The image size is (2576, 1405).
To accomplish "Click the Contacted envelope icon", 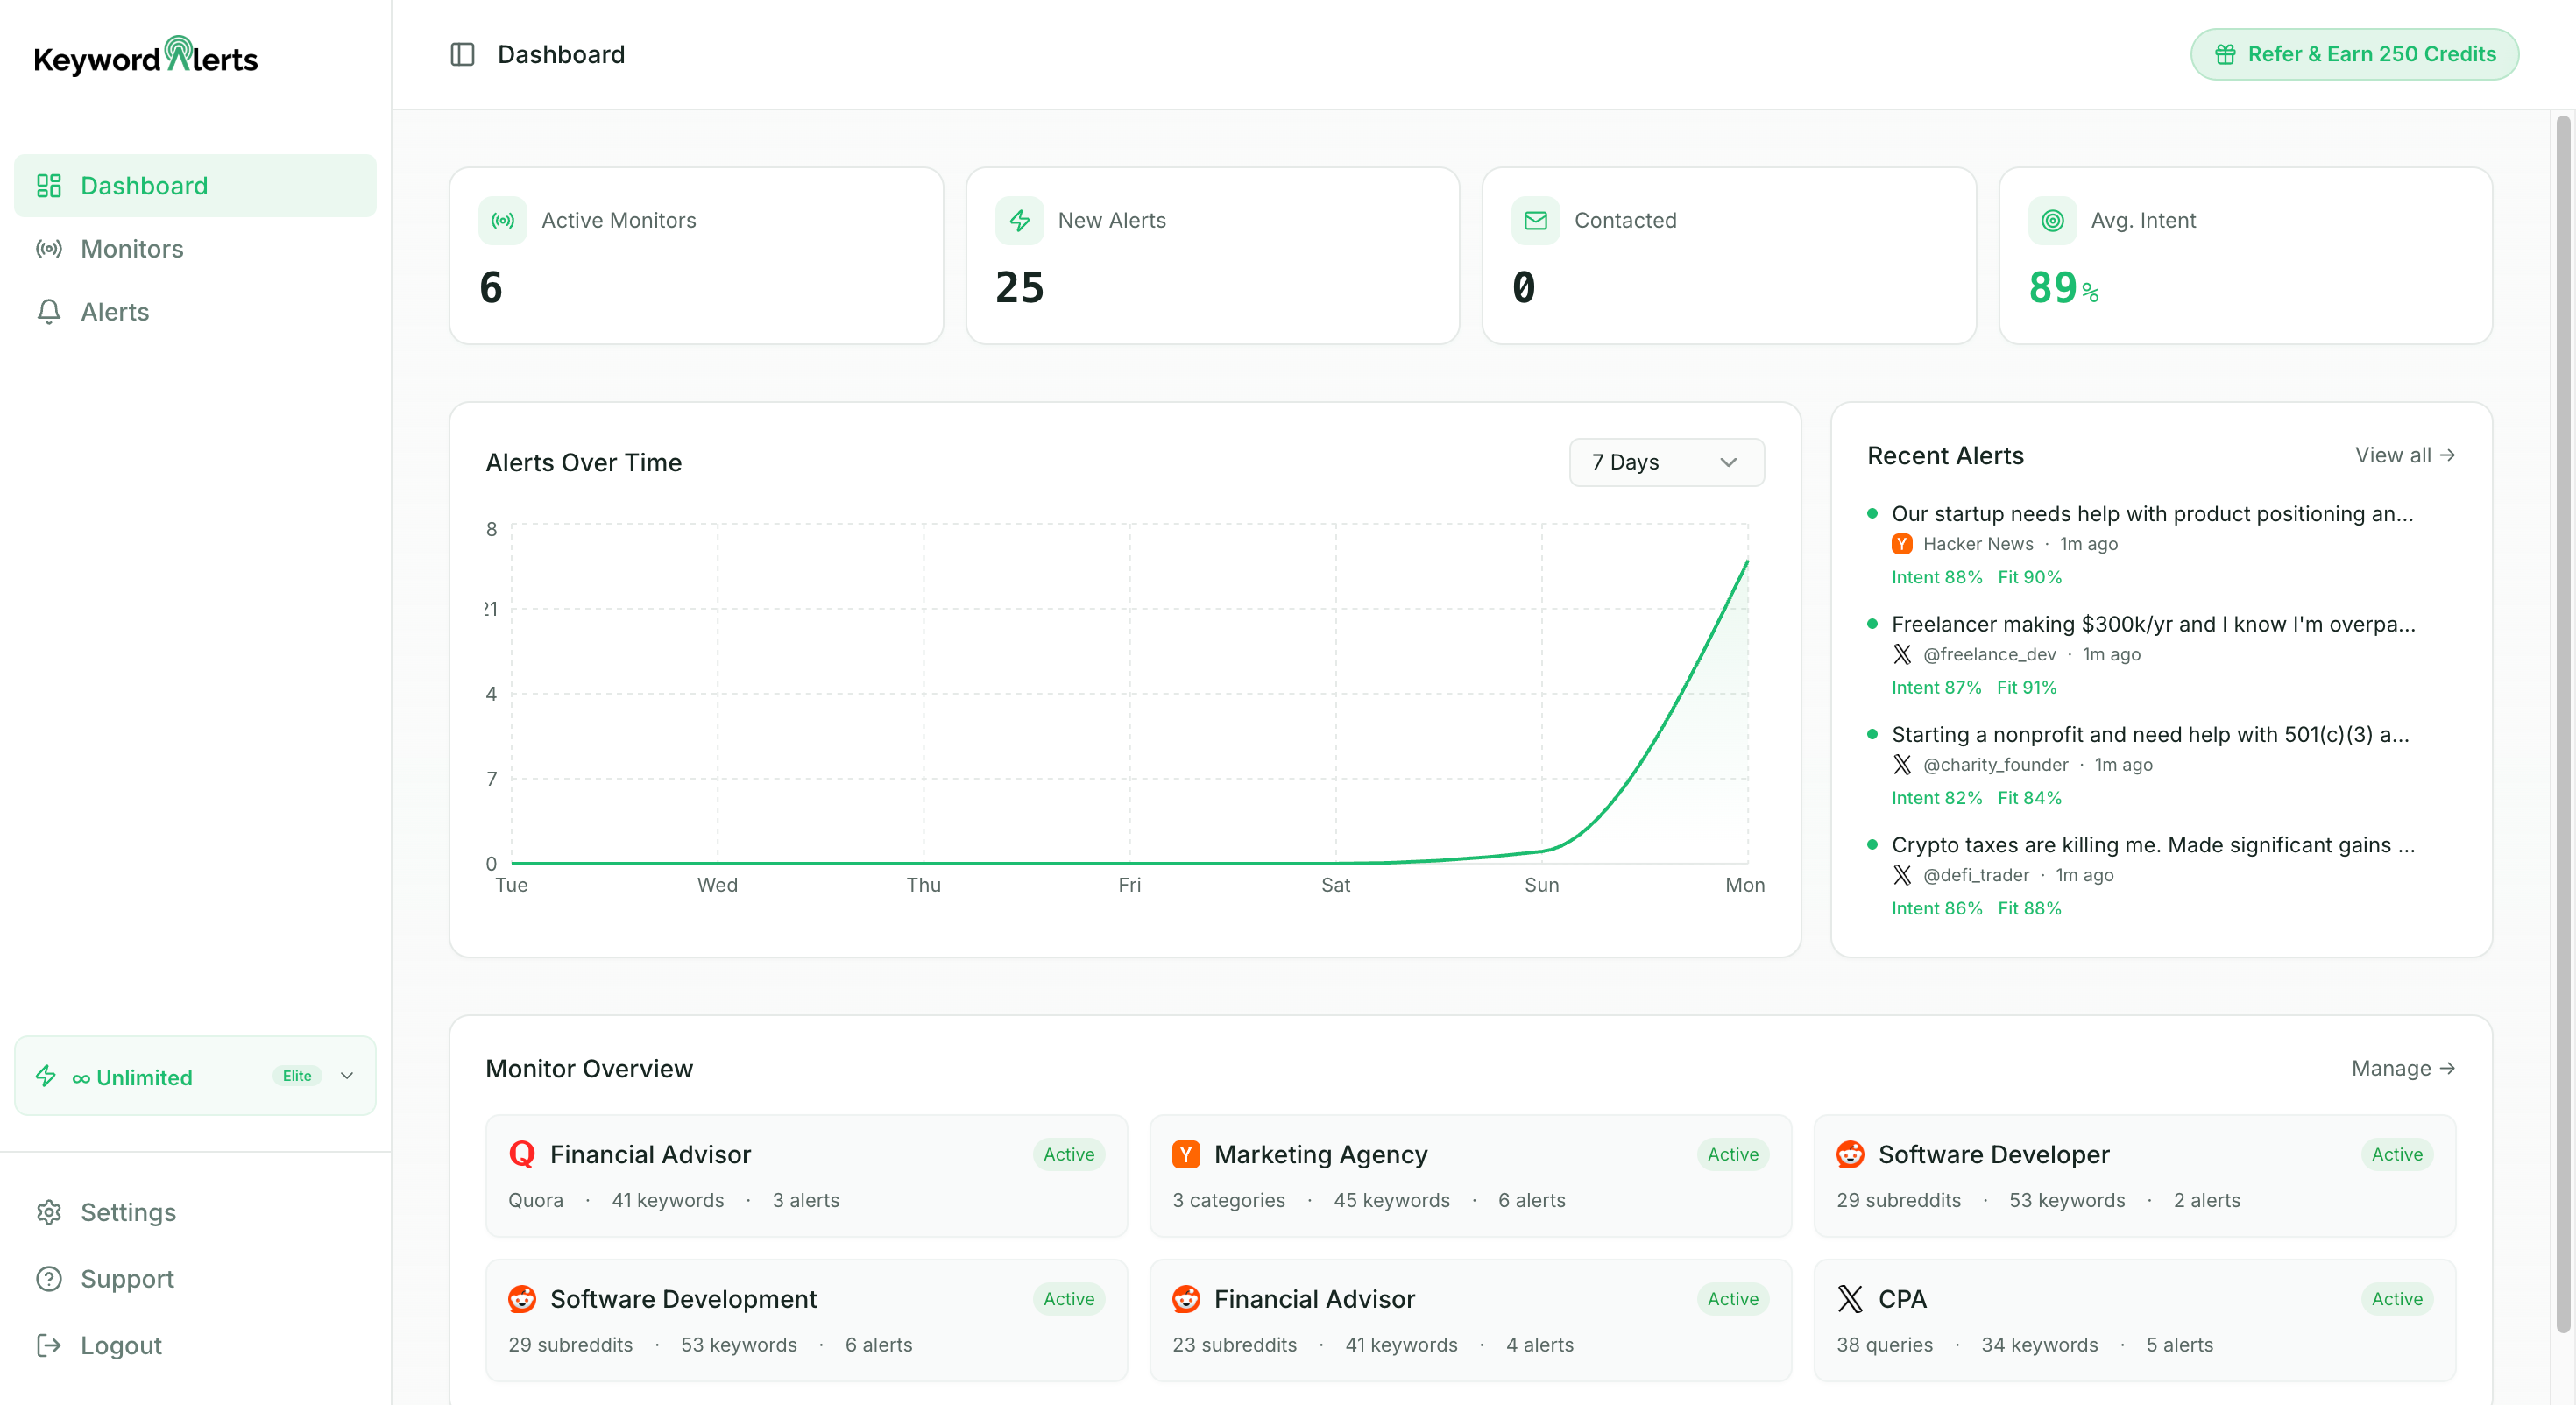I will point(1535,220).
